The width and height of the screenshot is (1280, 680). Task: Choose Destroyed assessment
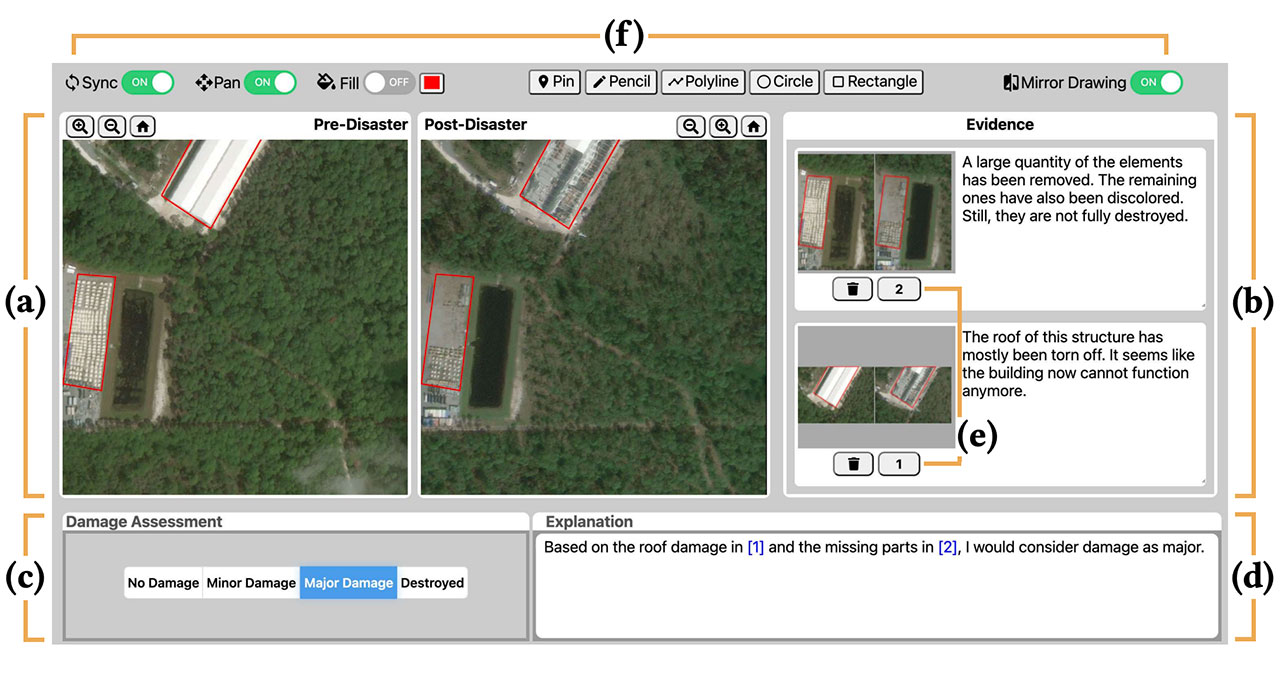[432, 583]
